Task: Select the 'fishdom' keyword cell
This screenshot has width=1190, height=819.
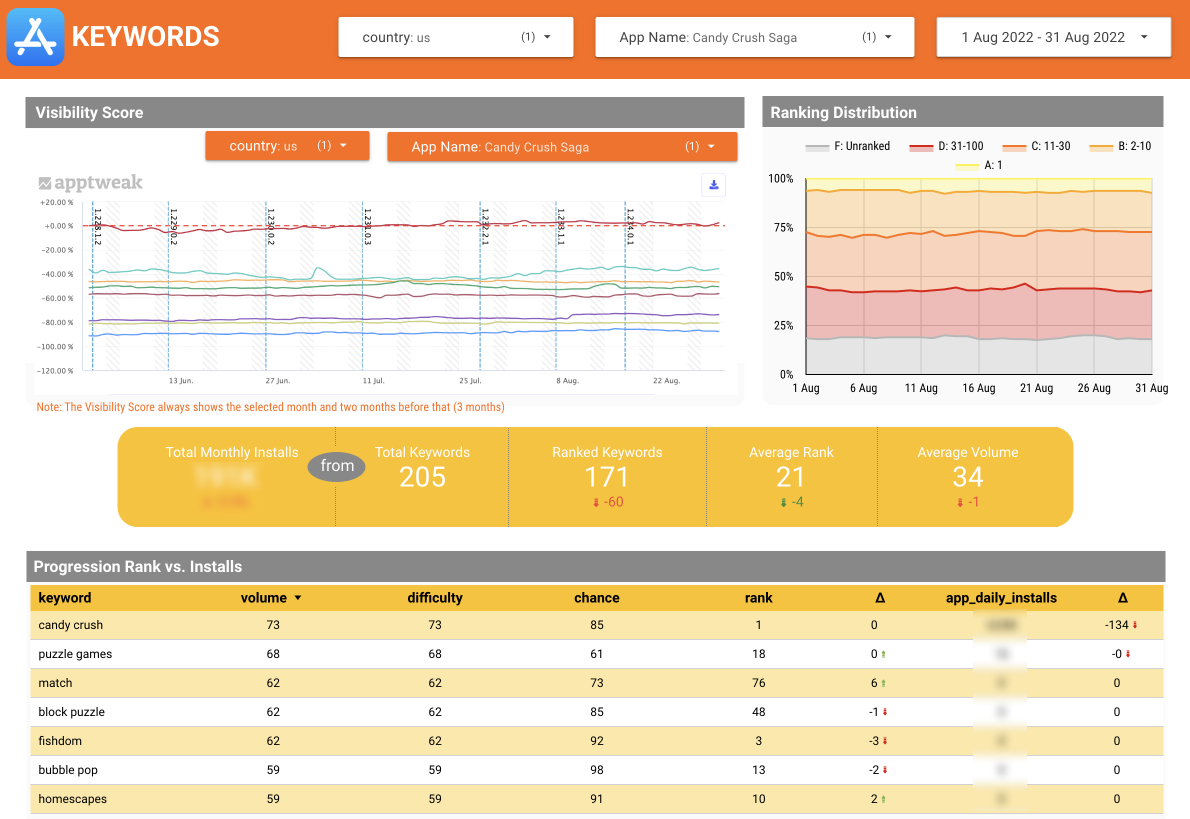Action: (60, 741)
